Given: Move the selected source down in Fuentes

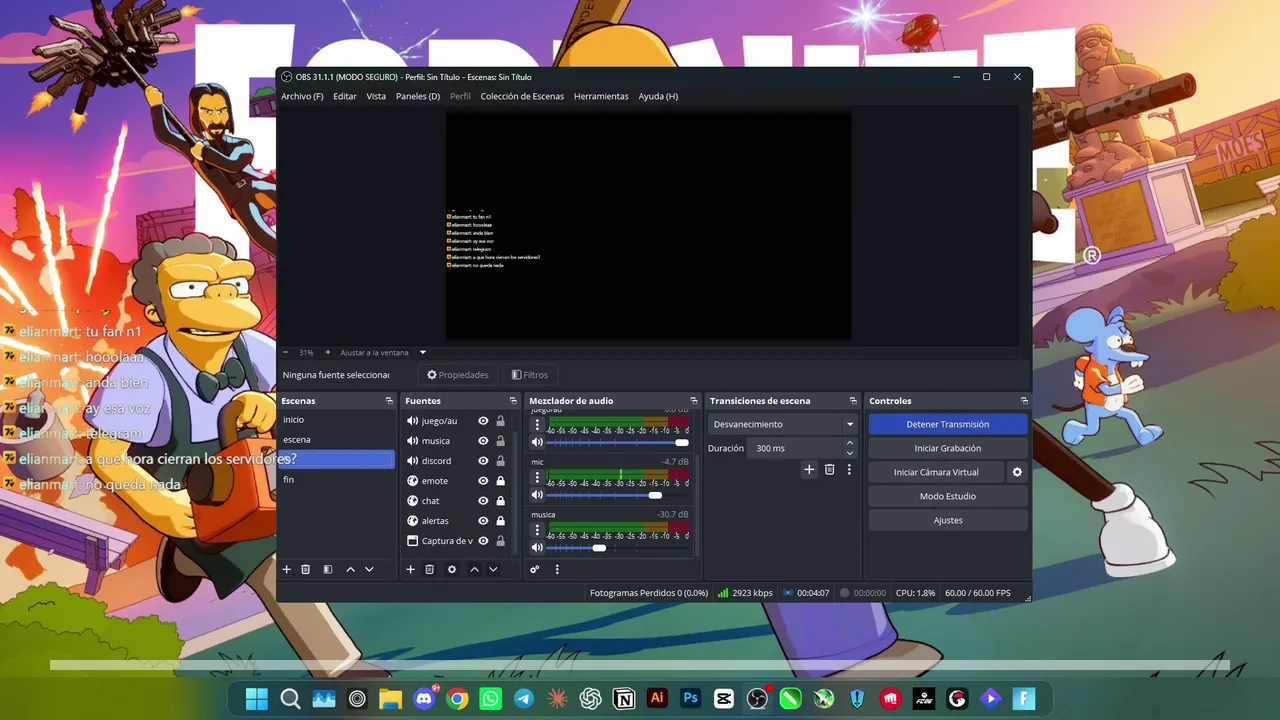Looking at the screenshot, I should [x=493, y=569].
